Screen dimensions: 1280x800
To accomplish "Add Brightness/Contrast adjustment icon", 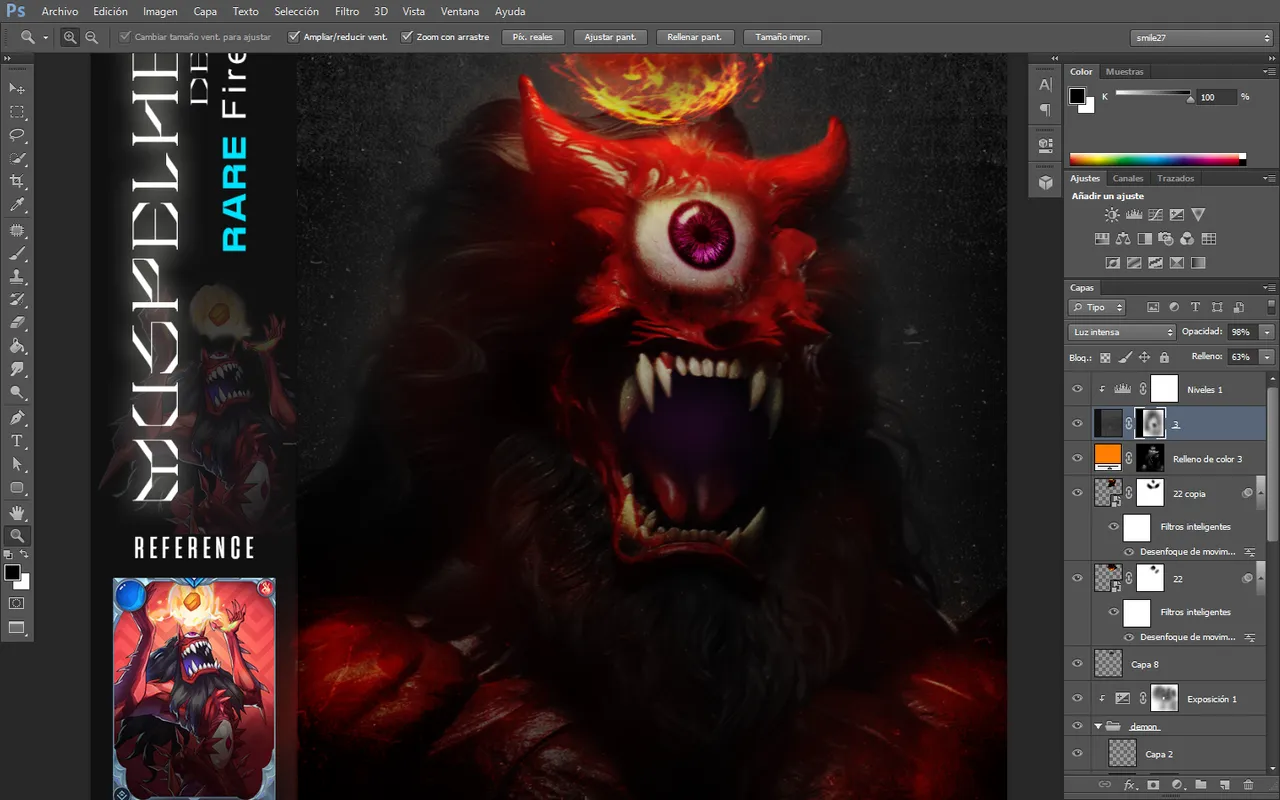I will [x=1112, y=215].
